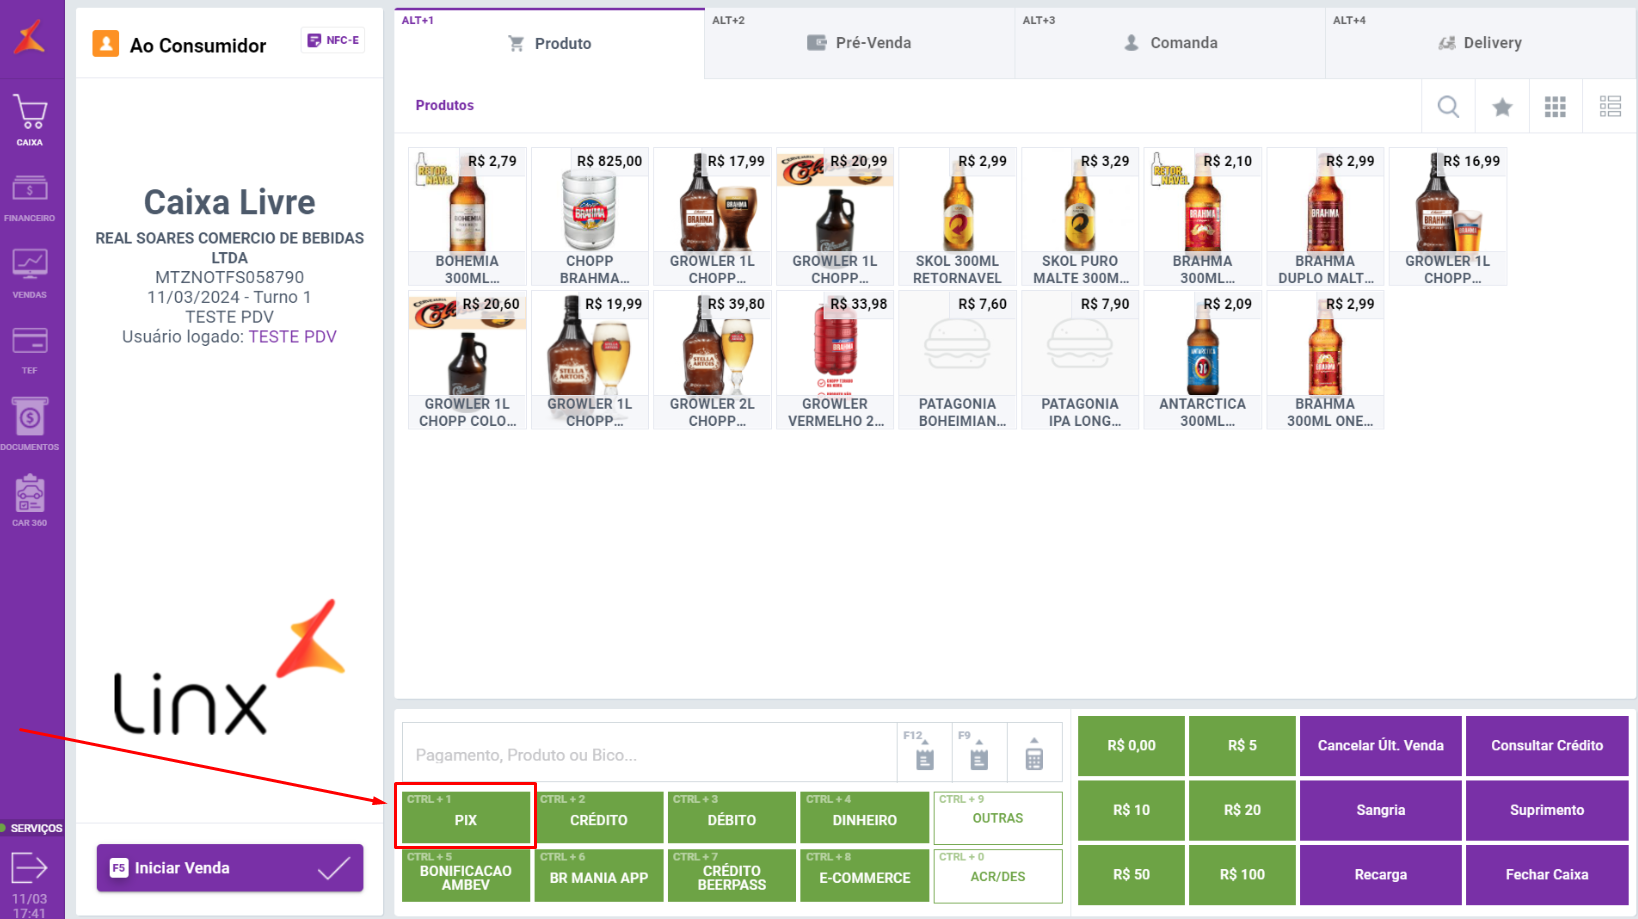This screenshot has width=1638, height=919.
Task: Switch products to list view
Action: point(1610,106)
